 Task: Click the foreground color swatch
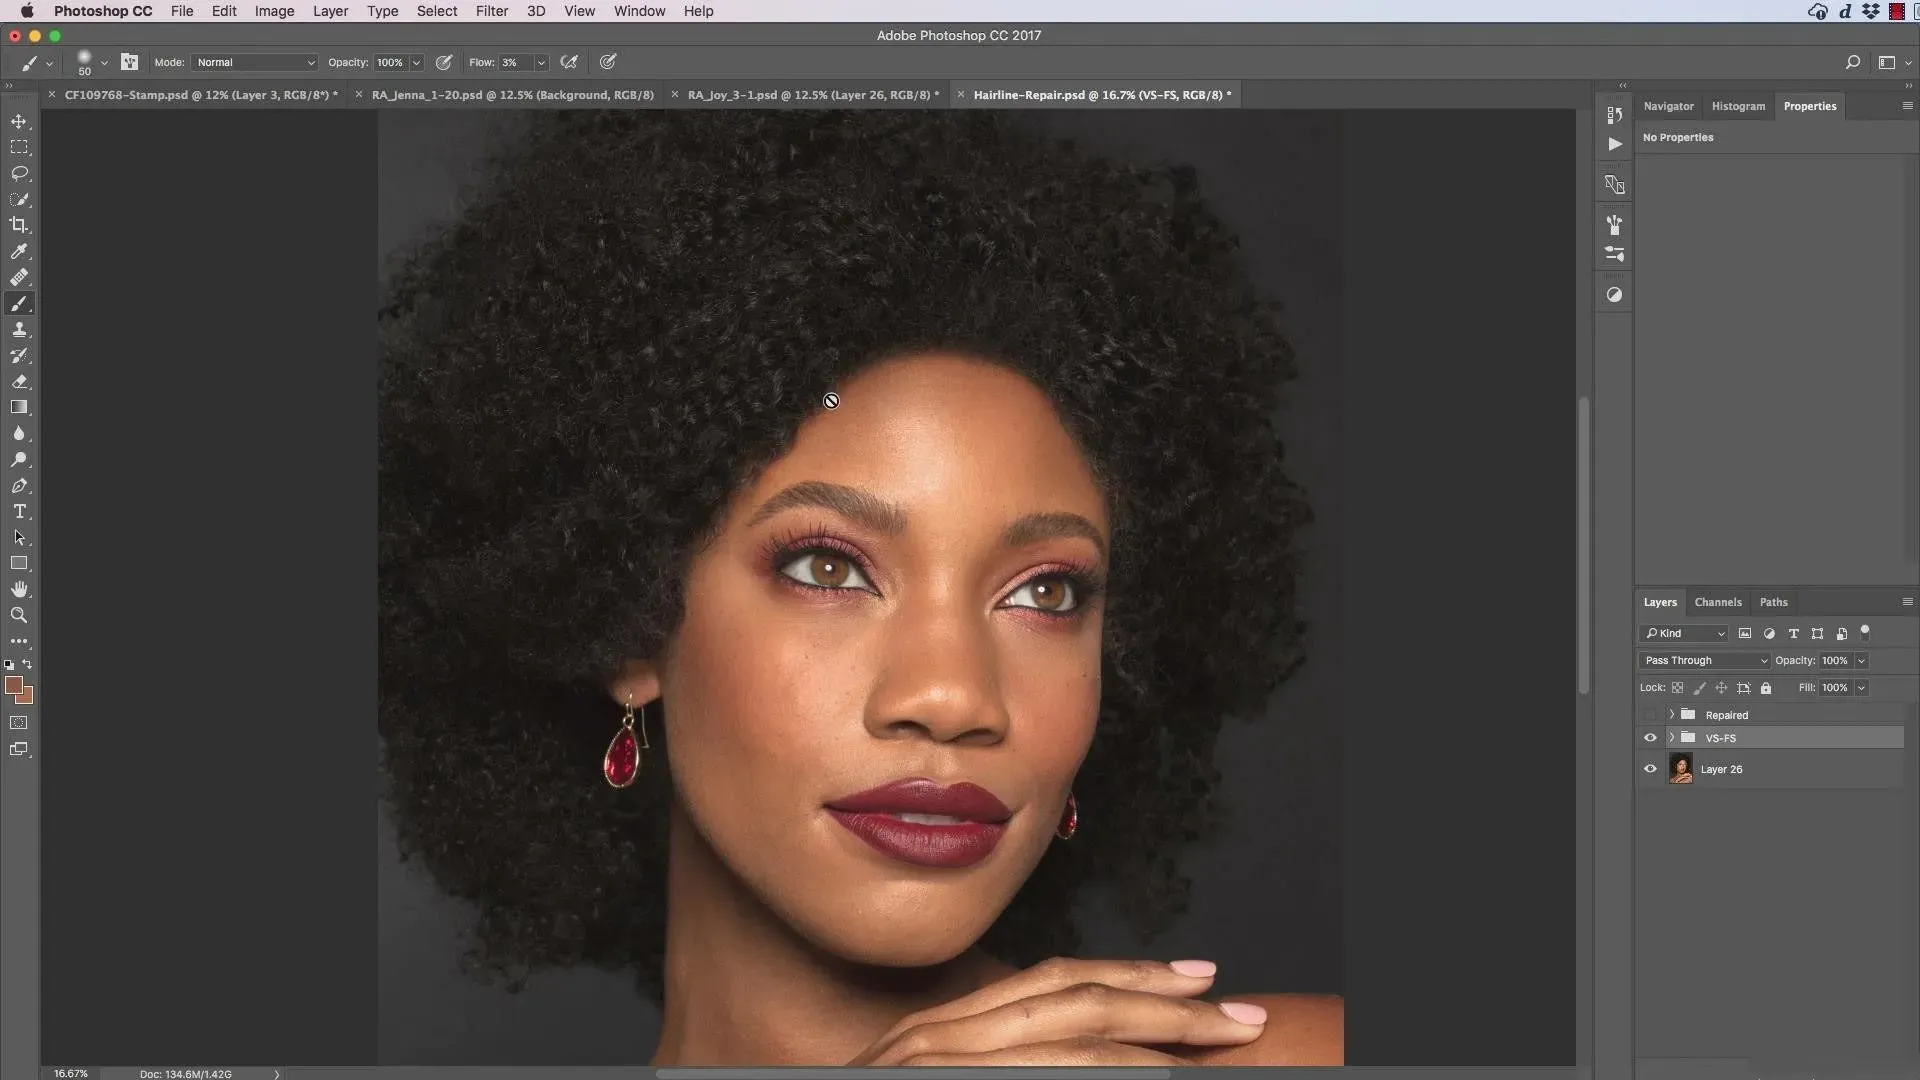click(13, 685)
